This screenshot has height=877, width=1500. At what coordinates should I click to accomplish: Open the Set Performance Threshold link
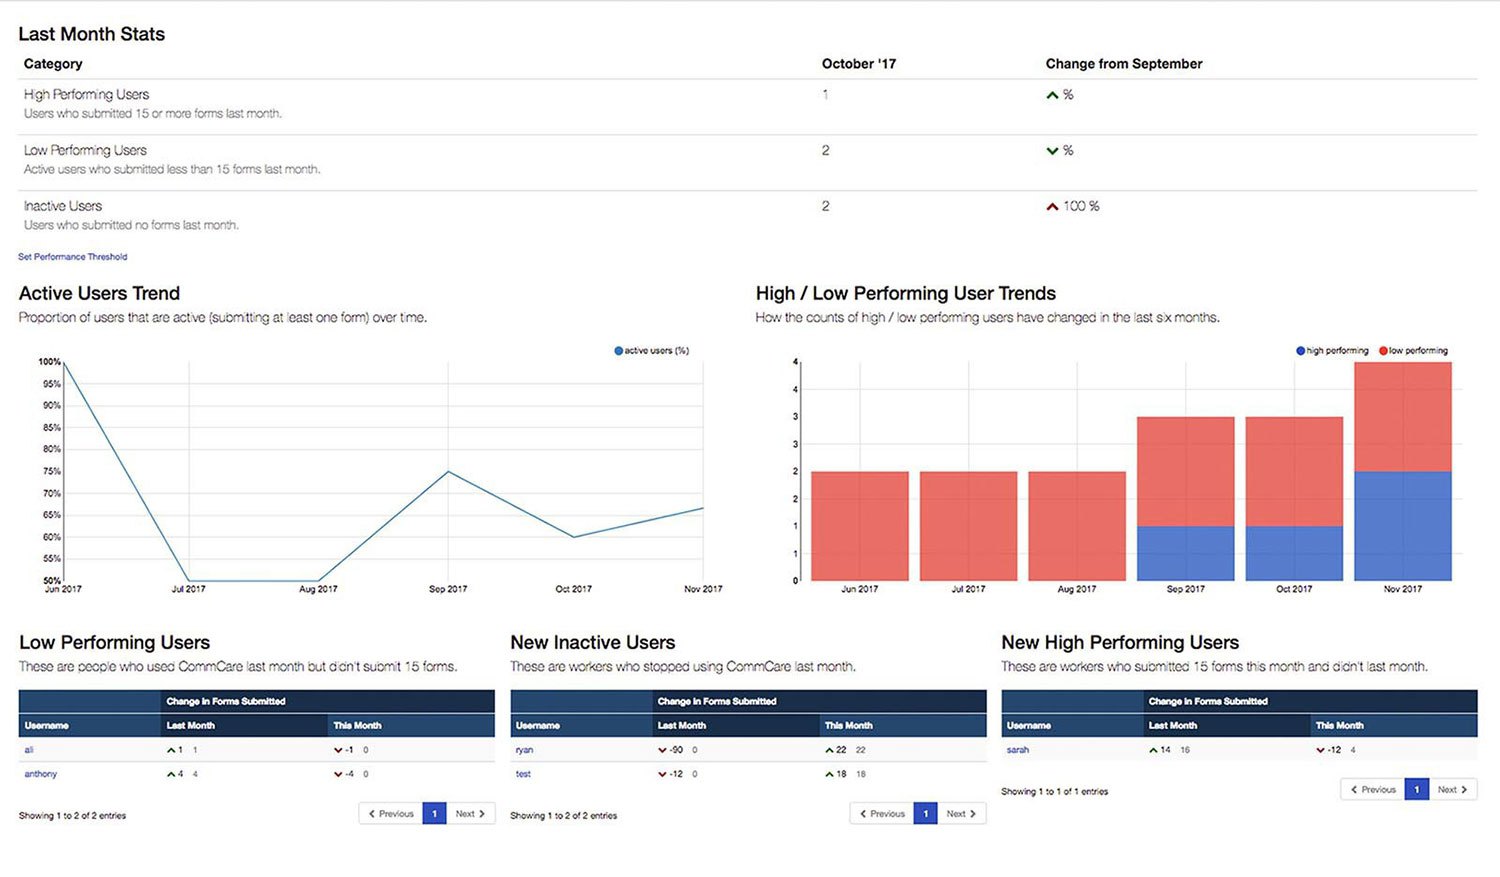73,257
